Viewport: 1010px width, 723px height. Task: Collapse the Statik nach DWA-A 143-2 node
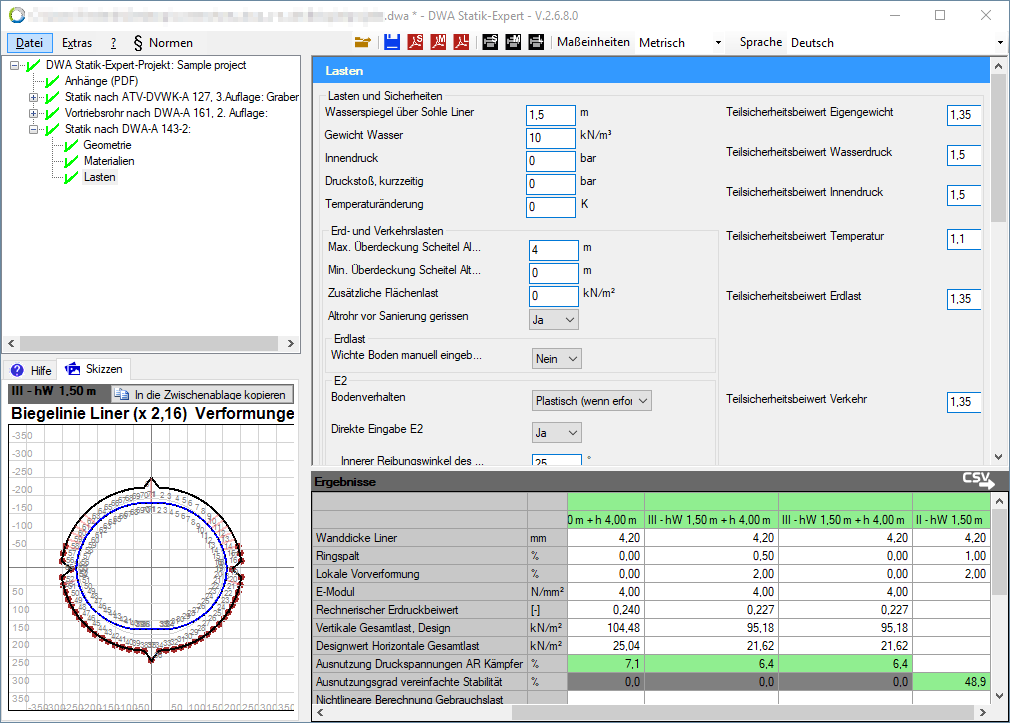pos(34,129)
